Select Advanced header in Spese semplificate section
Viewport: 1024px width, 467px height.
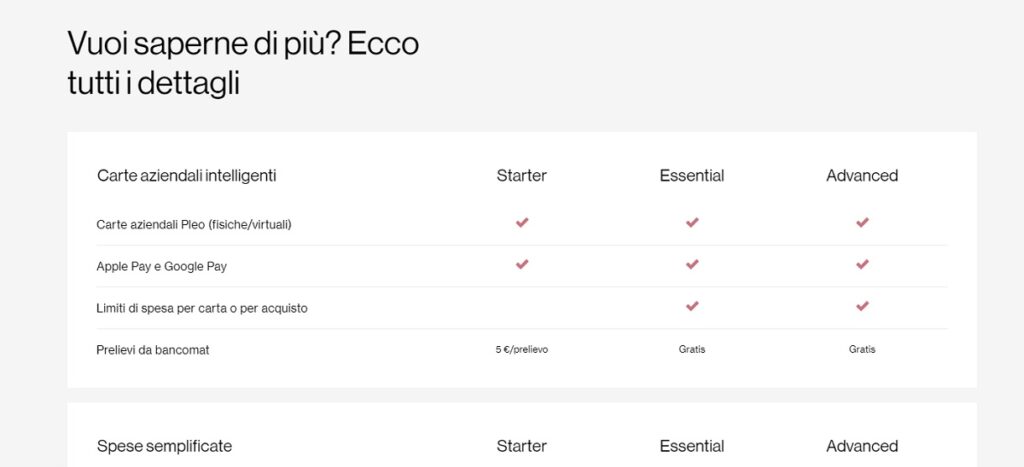tap(862, 446)
